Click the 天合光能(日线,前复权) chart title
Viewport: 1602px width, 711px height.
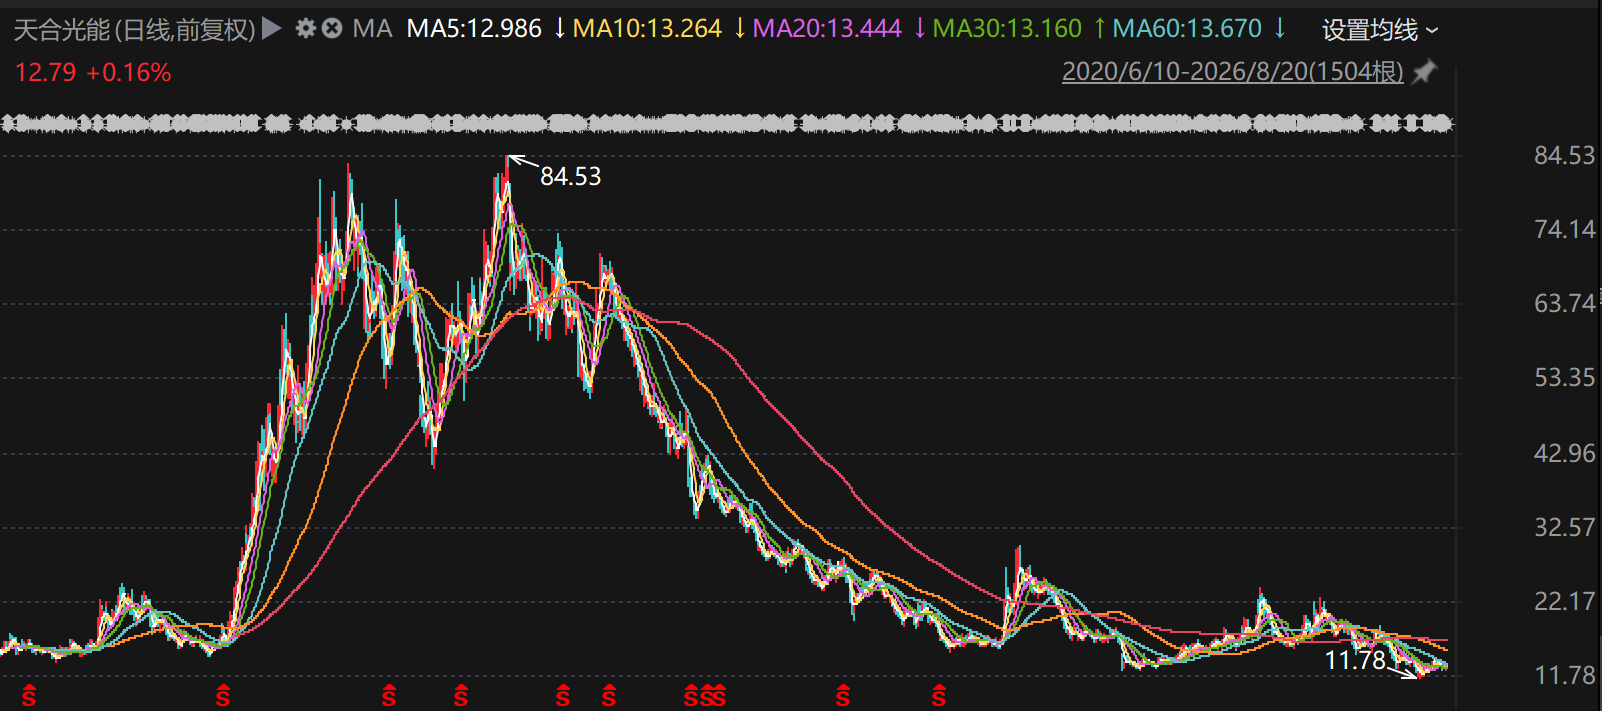134,30
